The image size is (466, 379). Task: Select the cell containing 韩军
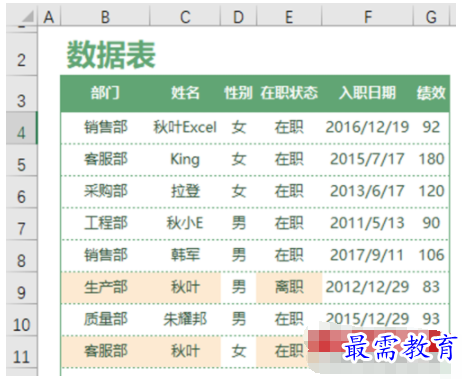tap(185, 256)
